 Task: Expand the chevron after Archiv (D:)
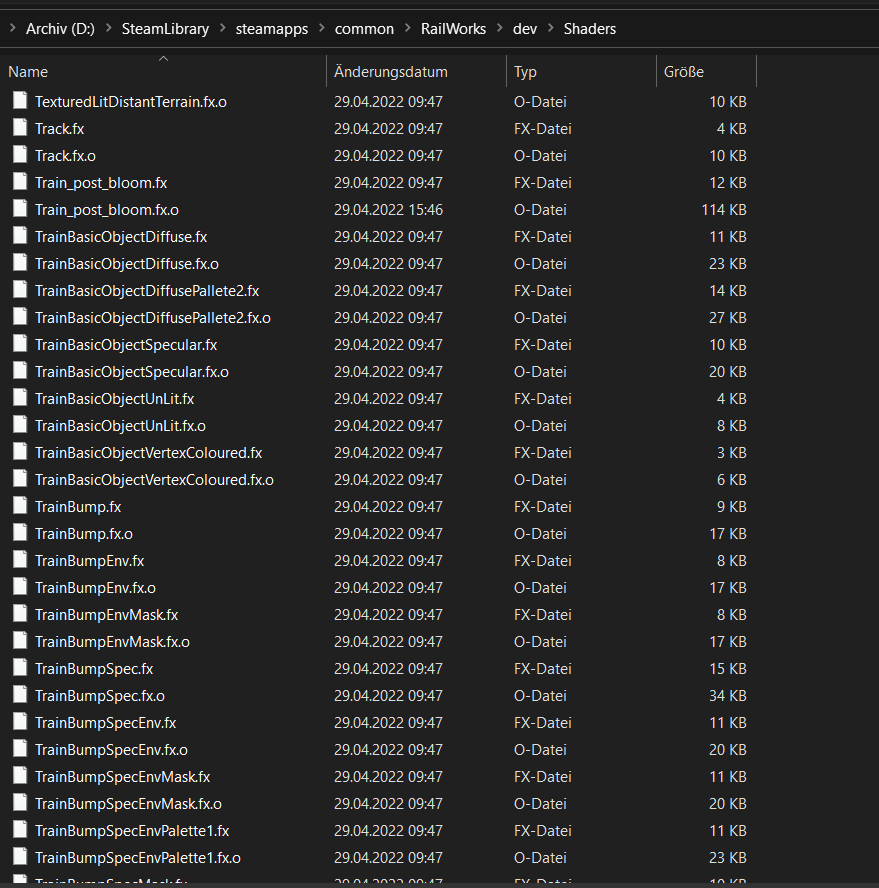(108, 28)
